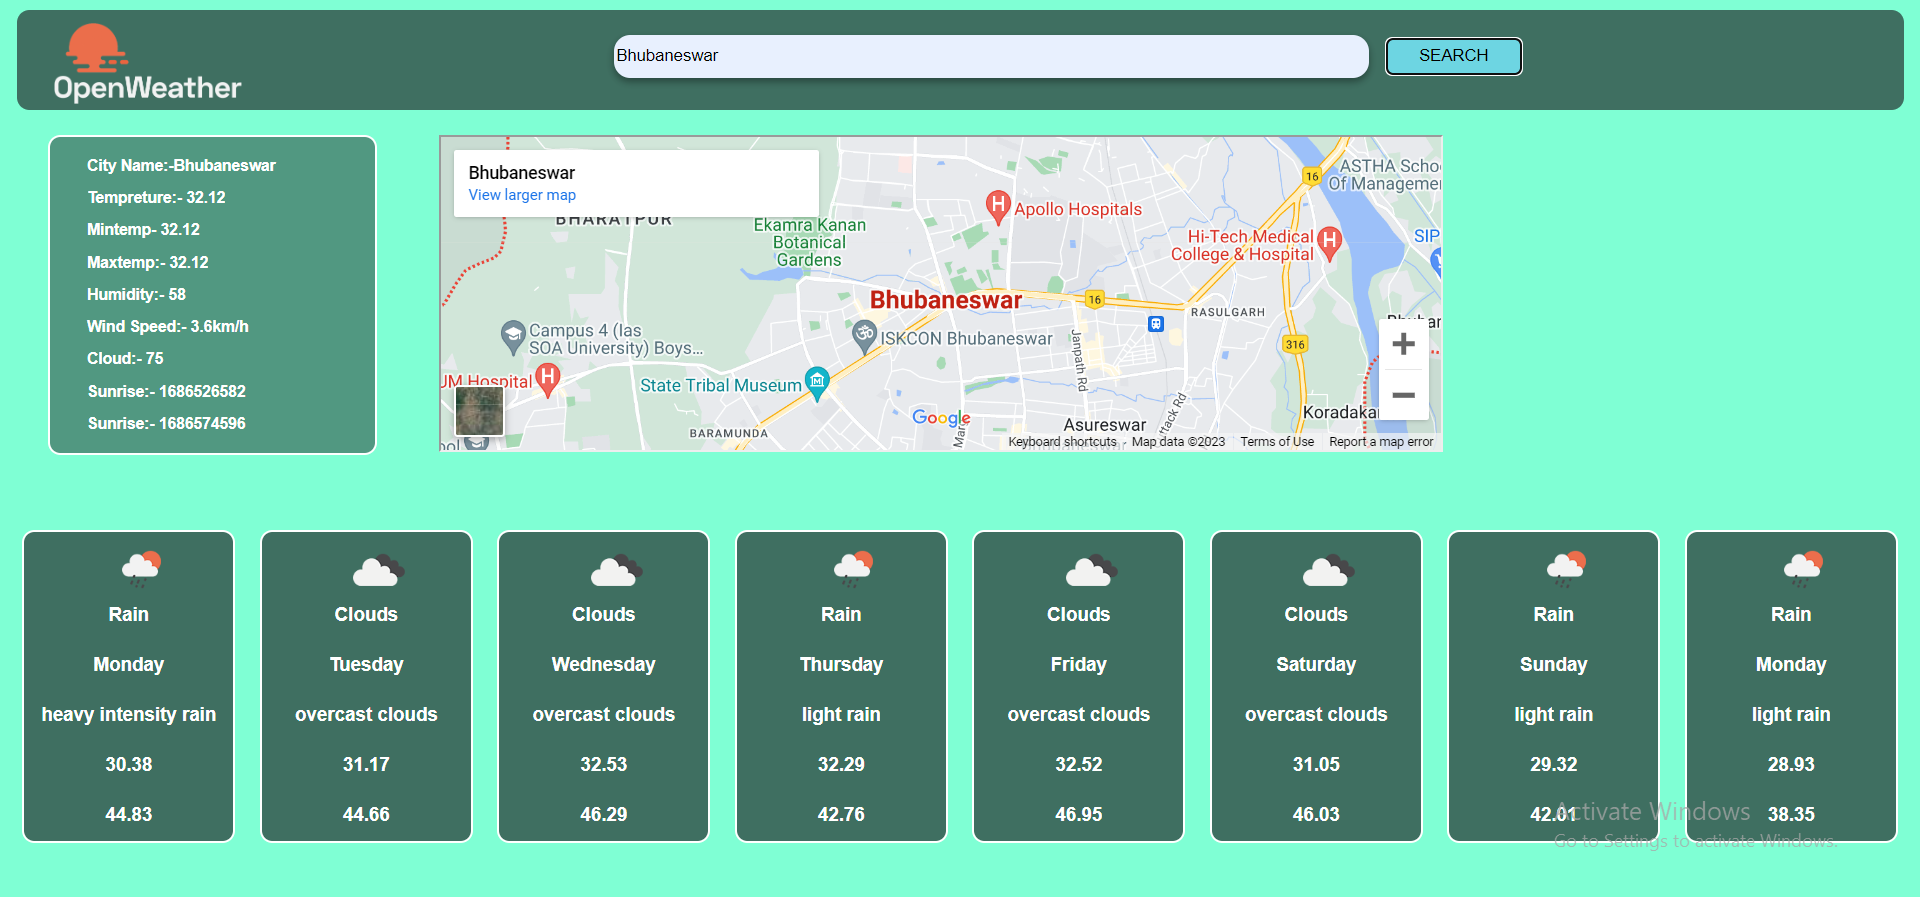Open the map Terms of Use link
This screenshot has height=897, width=1920.
(x=1277, y=442)
